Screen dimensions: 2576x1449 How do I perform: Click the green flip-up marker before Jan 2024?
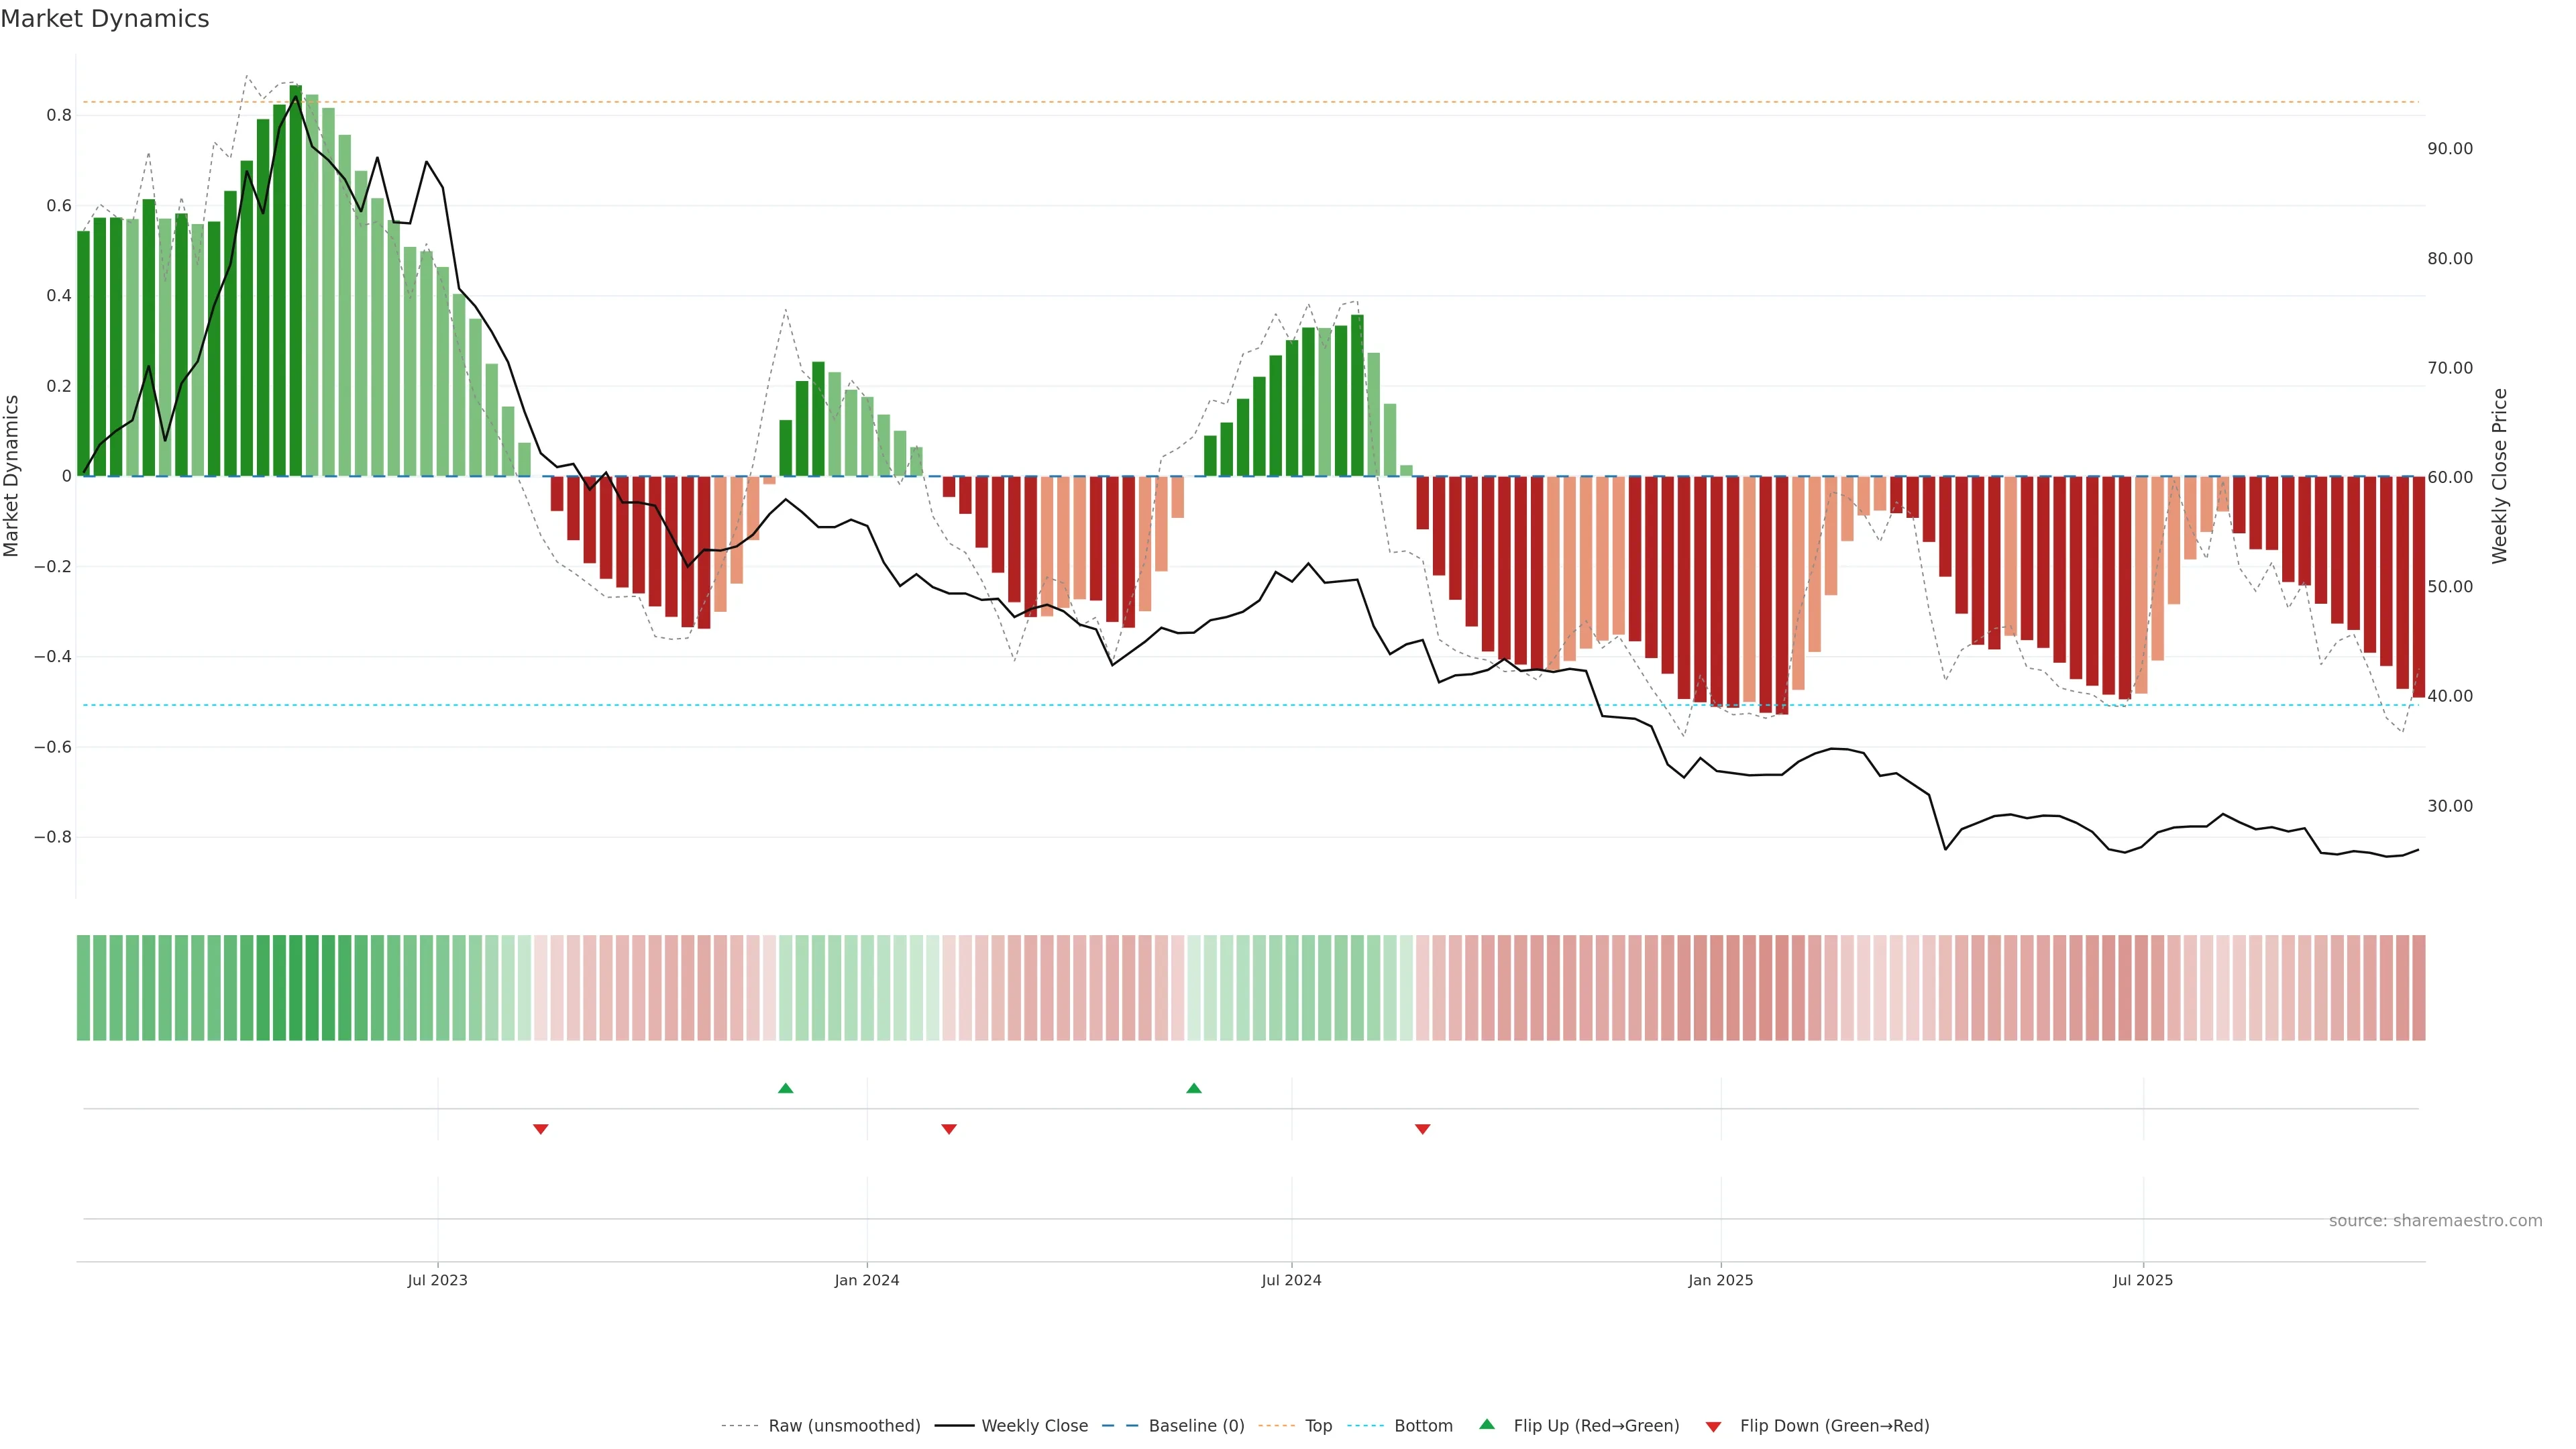click(785, 1088)
